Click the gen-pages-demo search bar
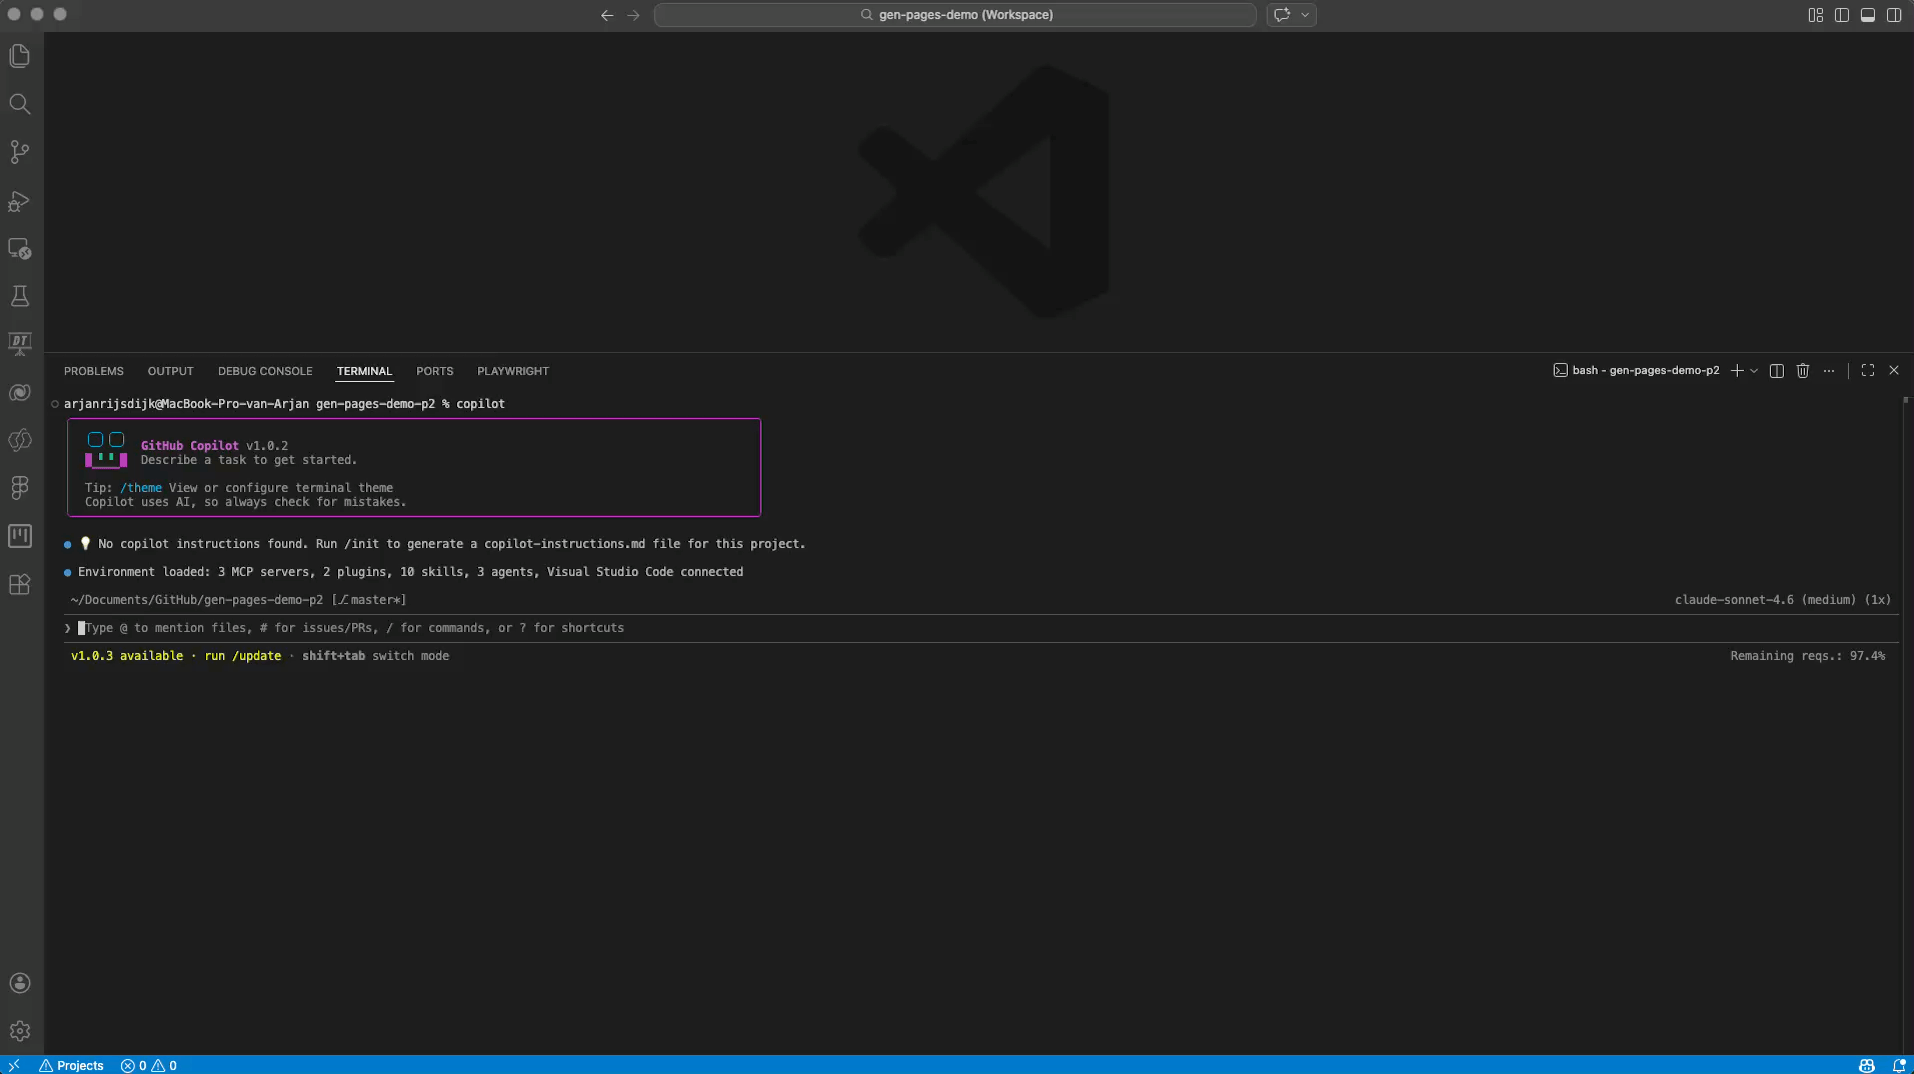 [955, 15]
